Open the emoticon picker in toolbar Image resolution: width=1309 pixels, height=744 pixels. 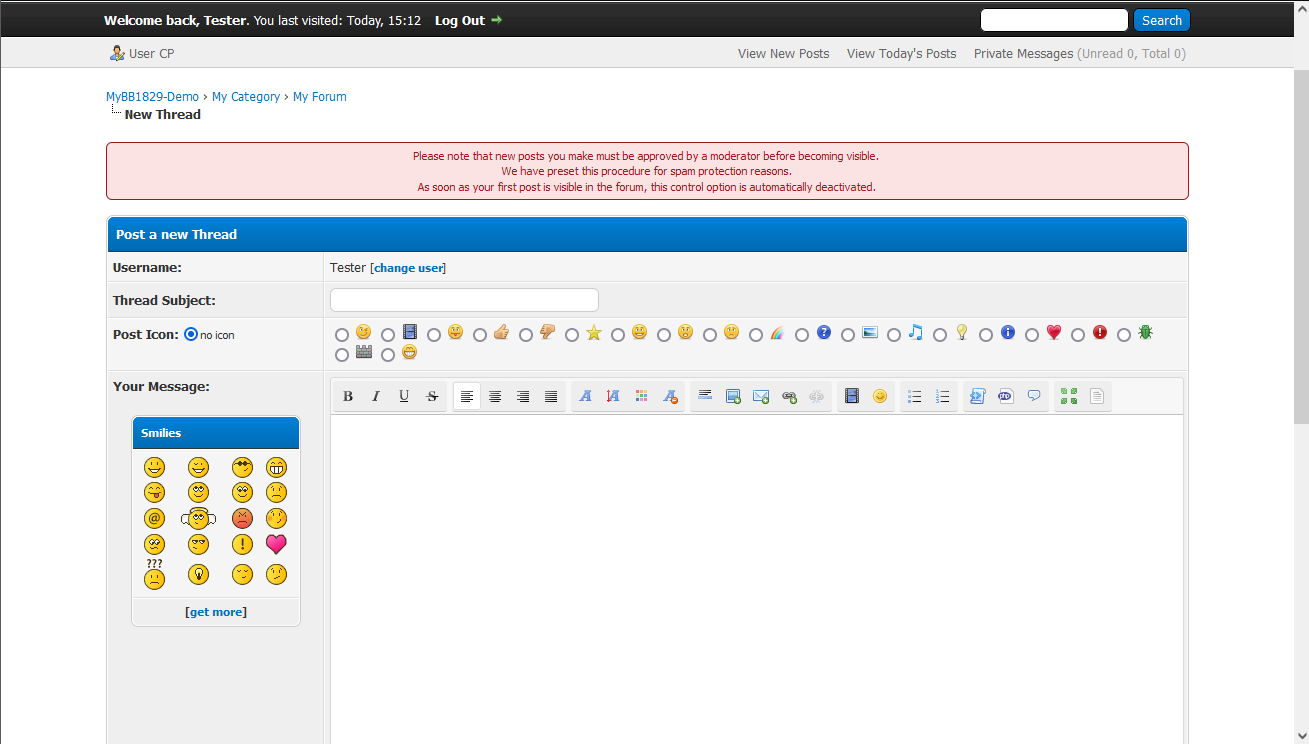[880, 396]
